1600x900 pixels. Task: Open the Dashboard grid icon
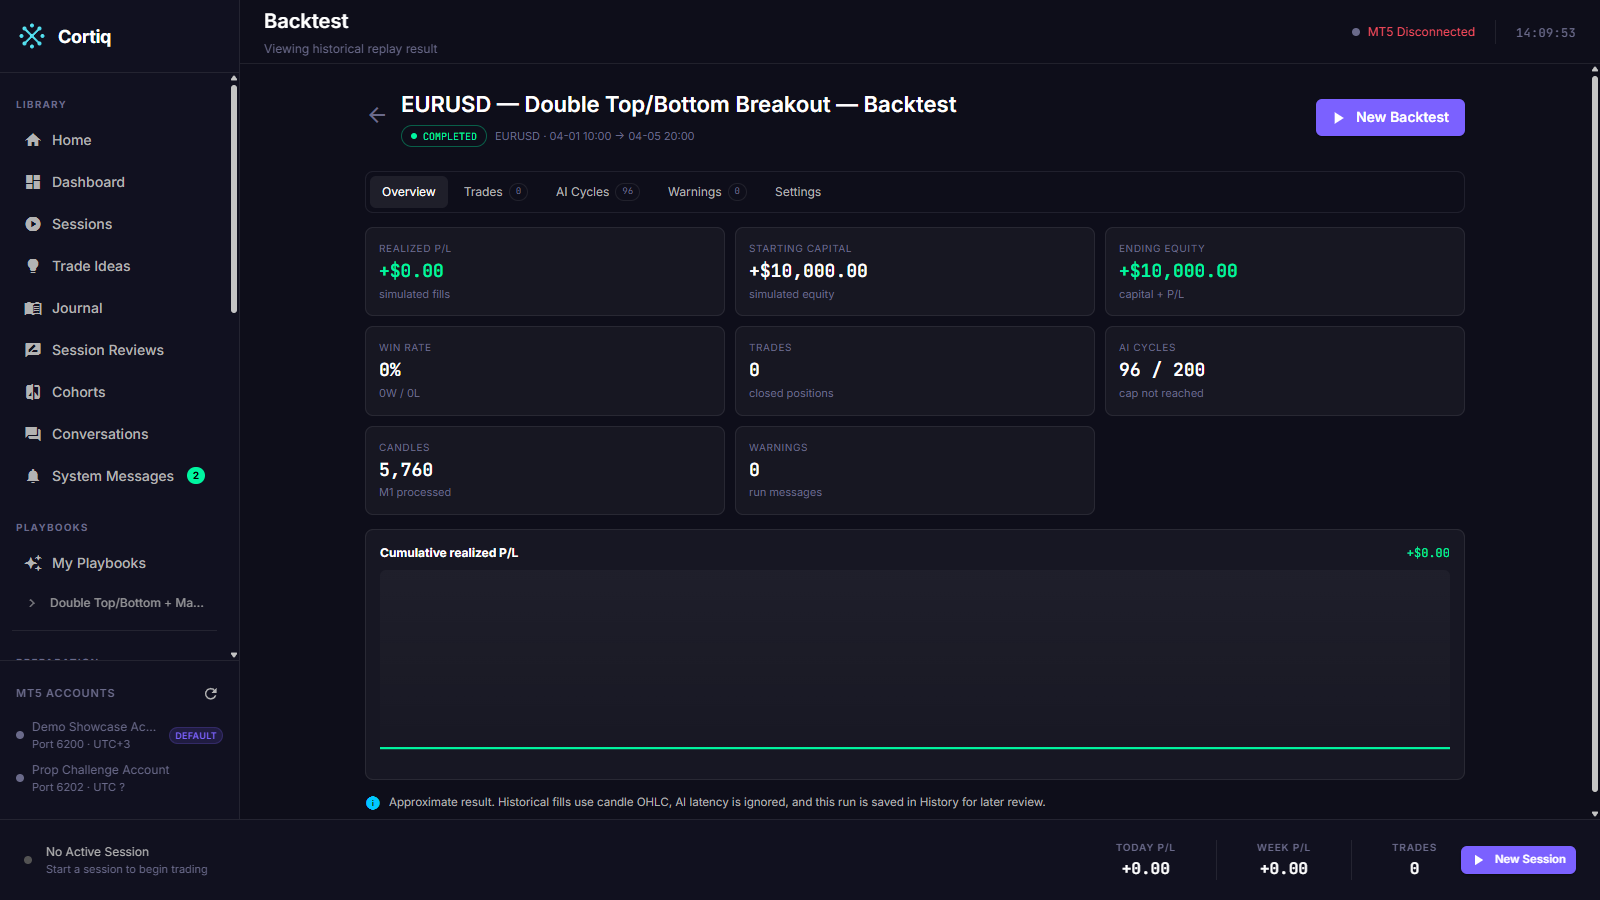pyautogui.click(x=33, y=182)
